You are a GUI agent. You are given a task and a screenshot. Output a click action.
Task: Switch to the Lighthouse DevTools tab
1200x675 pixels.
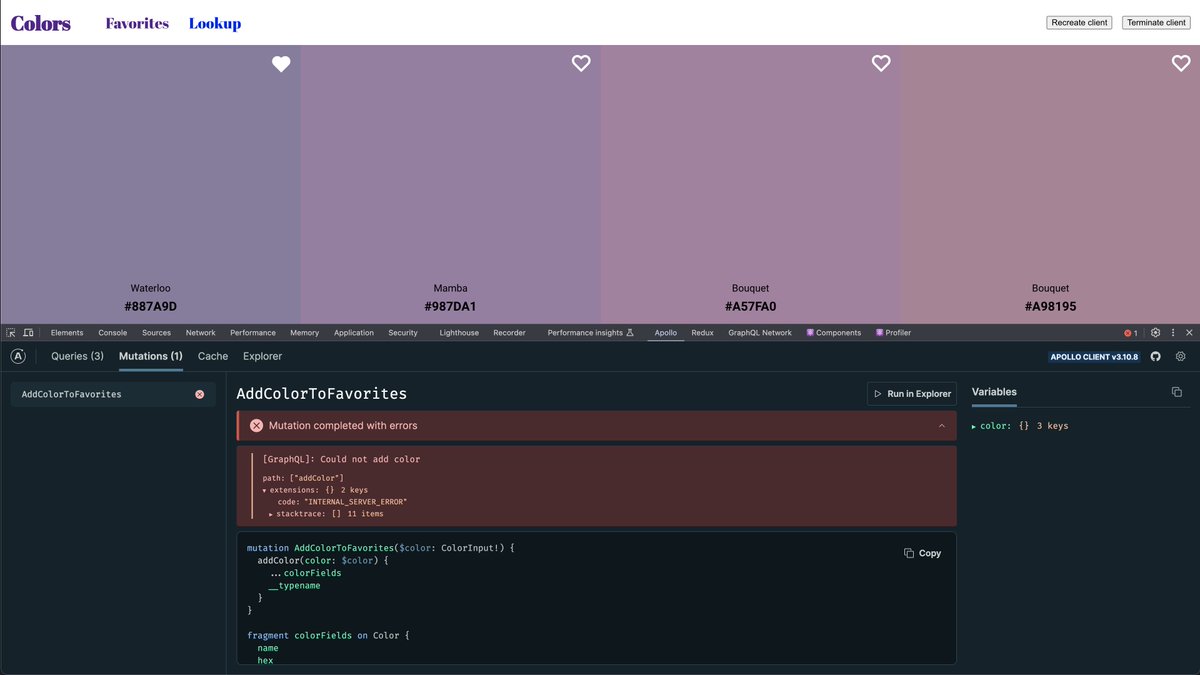pyautogui.click(x=459, y=333)
